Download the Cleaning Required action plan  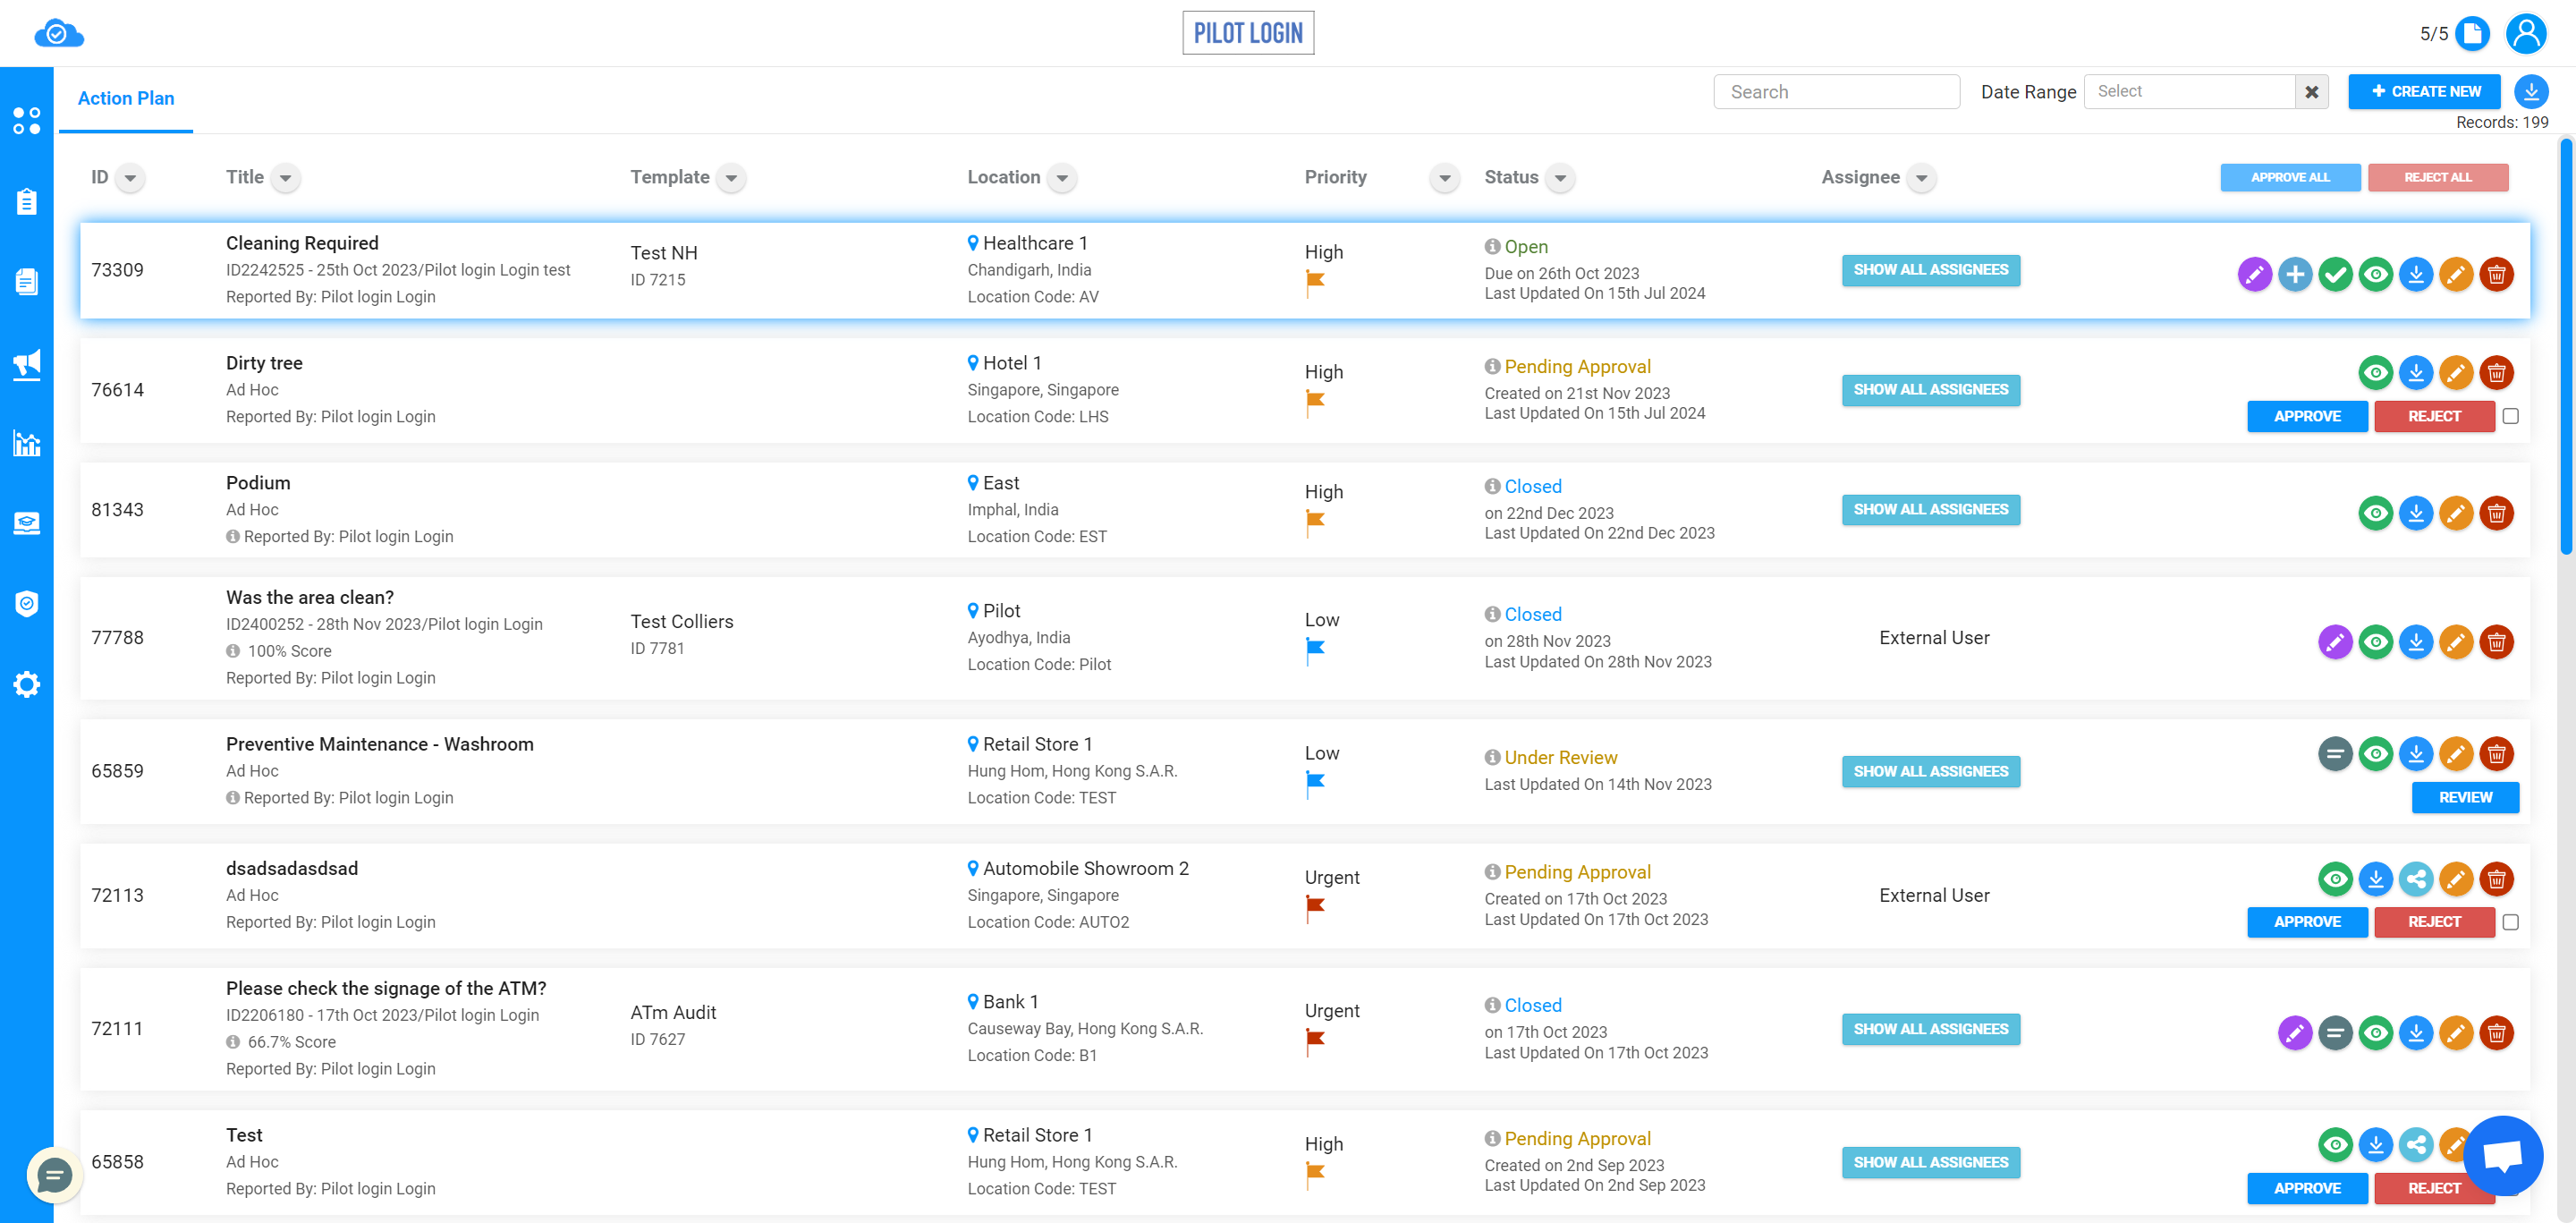[x=2416, y=274]
